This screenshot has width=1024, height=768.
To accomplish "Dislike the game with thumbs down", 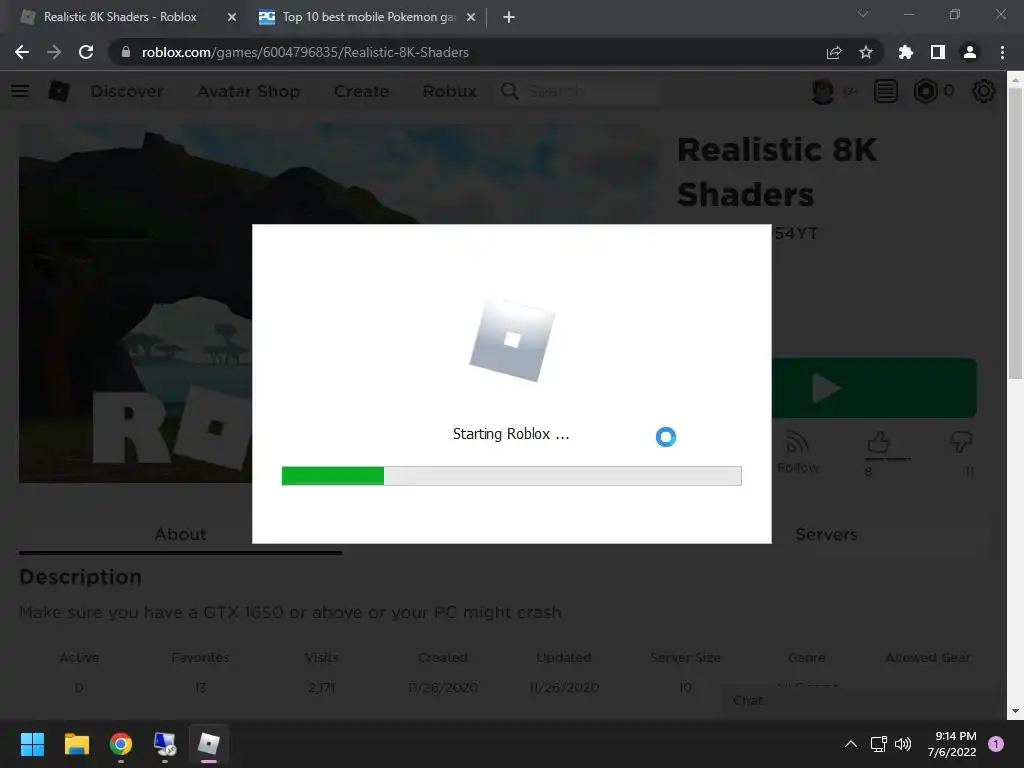I will tap(961, 444).
